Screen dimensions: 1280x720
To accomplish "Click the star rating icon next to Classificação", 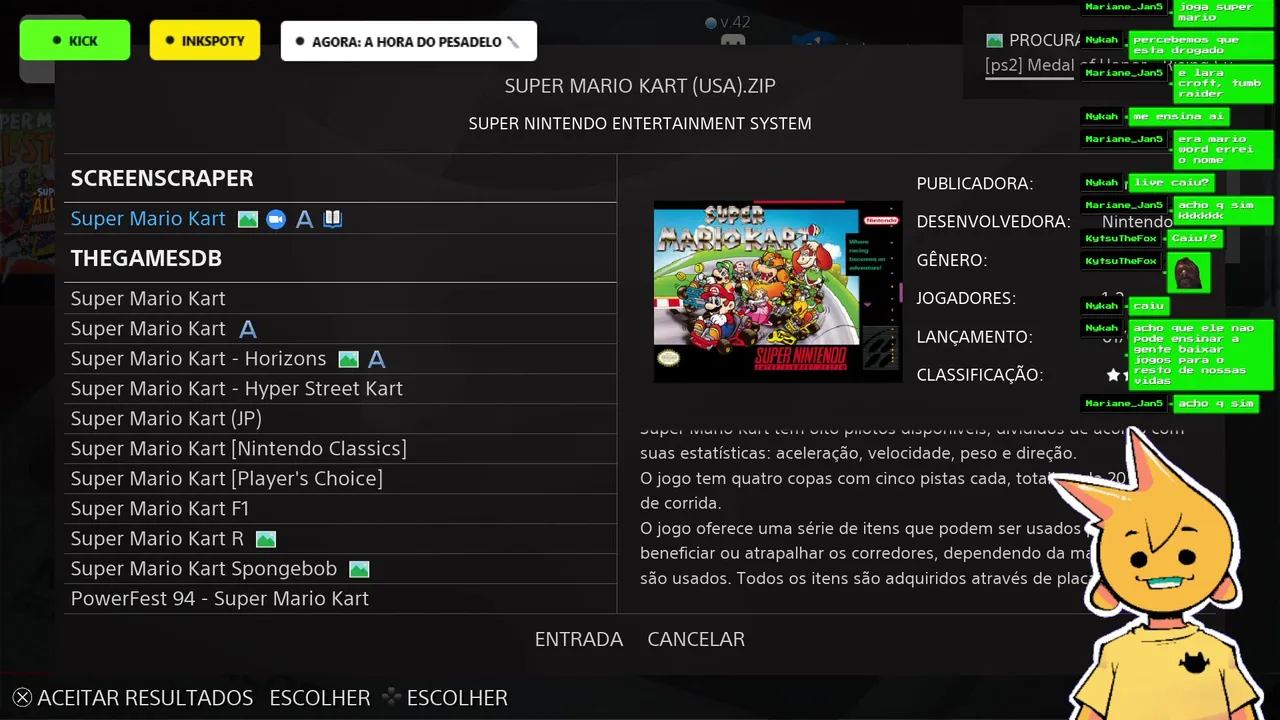I will click(1113, 375).
